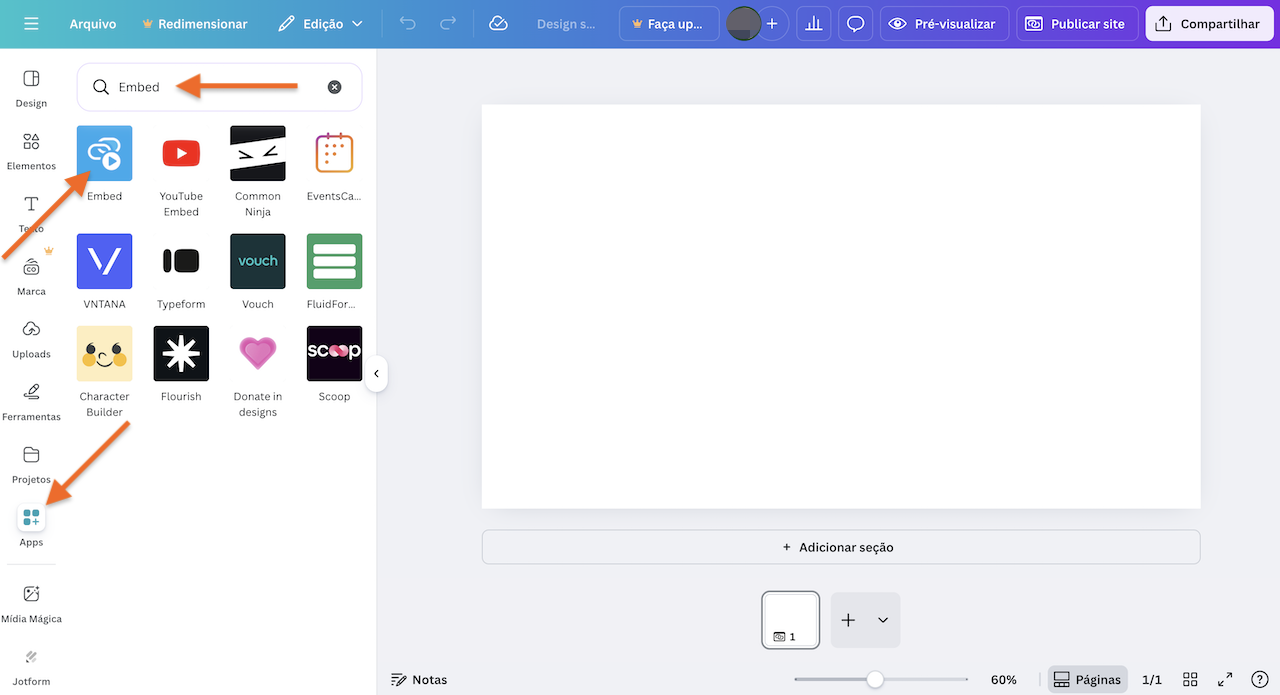Toggle the Páginas view at bottom
The width and height of the screenshot is (1280, 695).
1087,679
